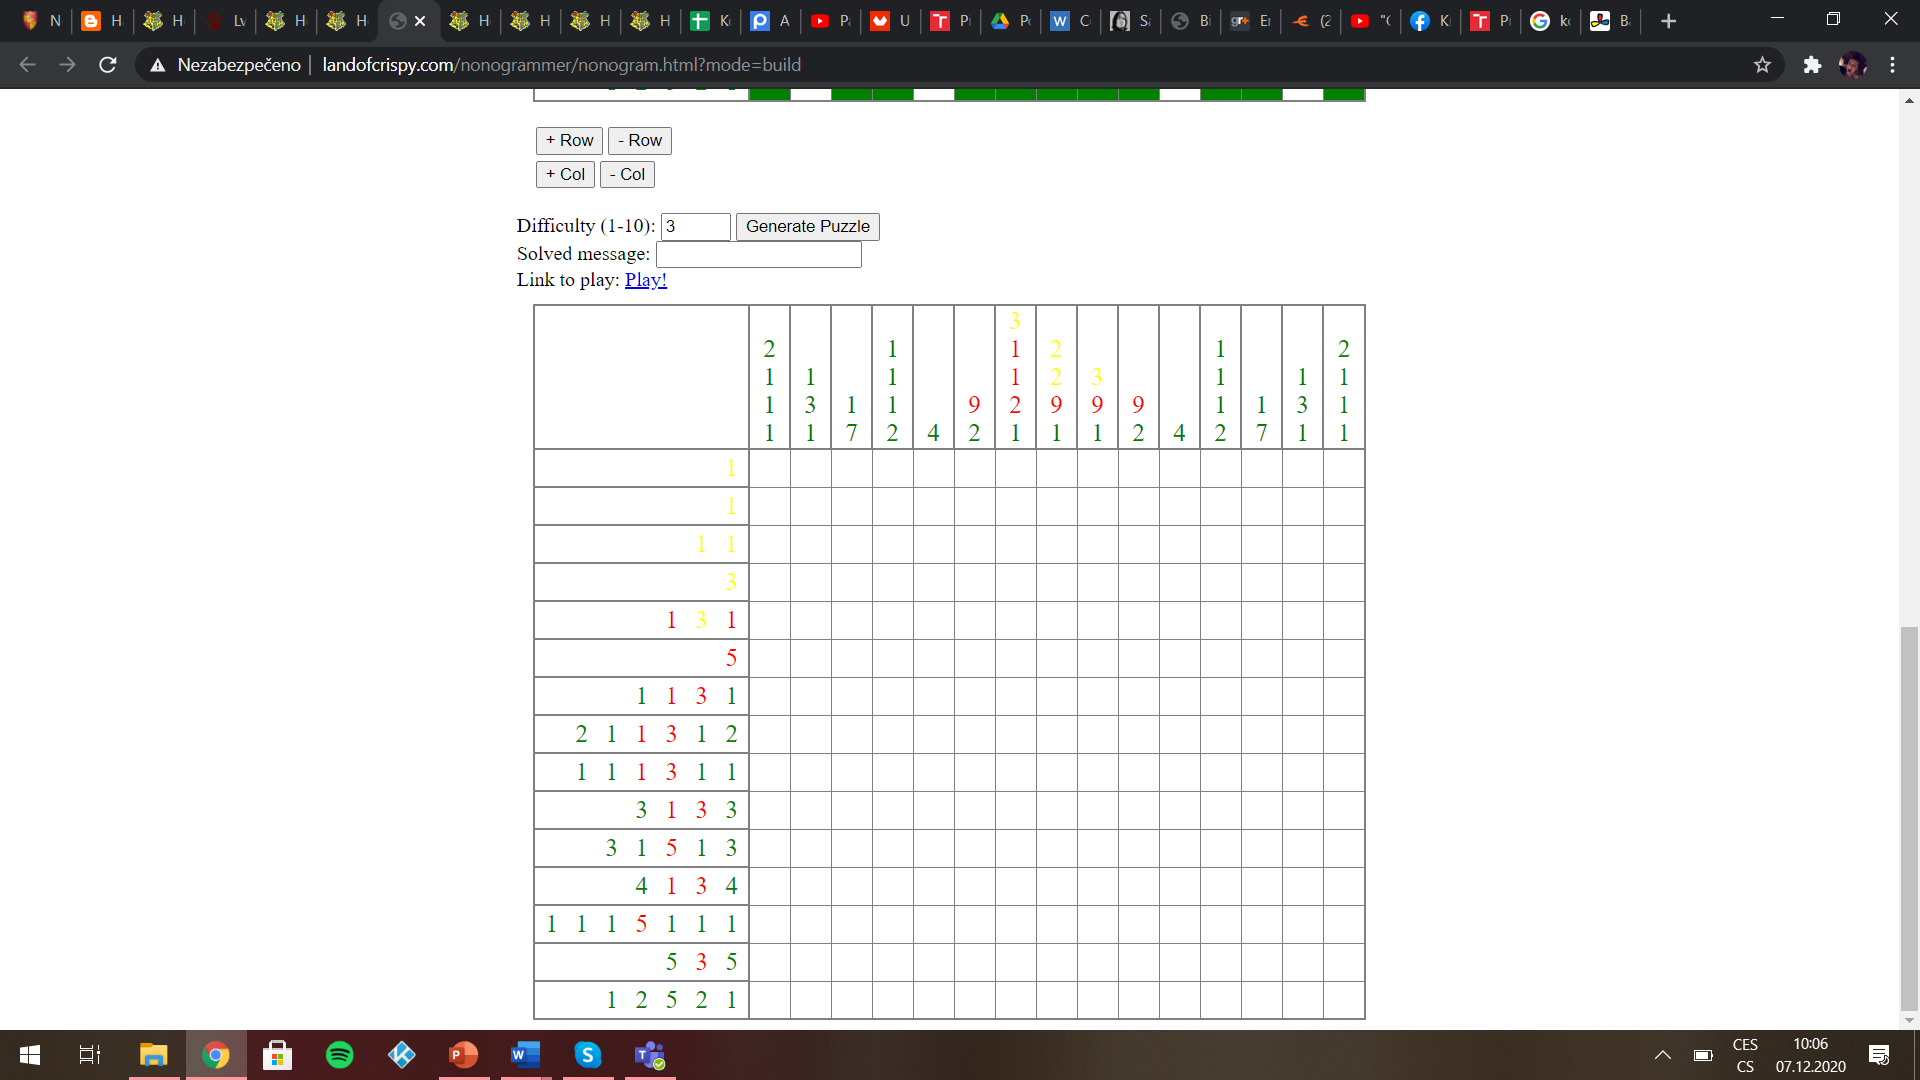Open Skype from the taskbar
The width and height of the screenshot is (1920, 1080).
(587, 1055)
